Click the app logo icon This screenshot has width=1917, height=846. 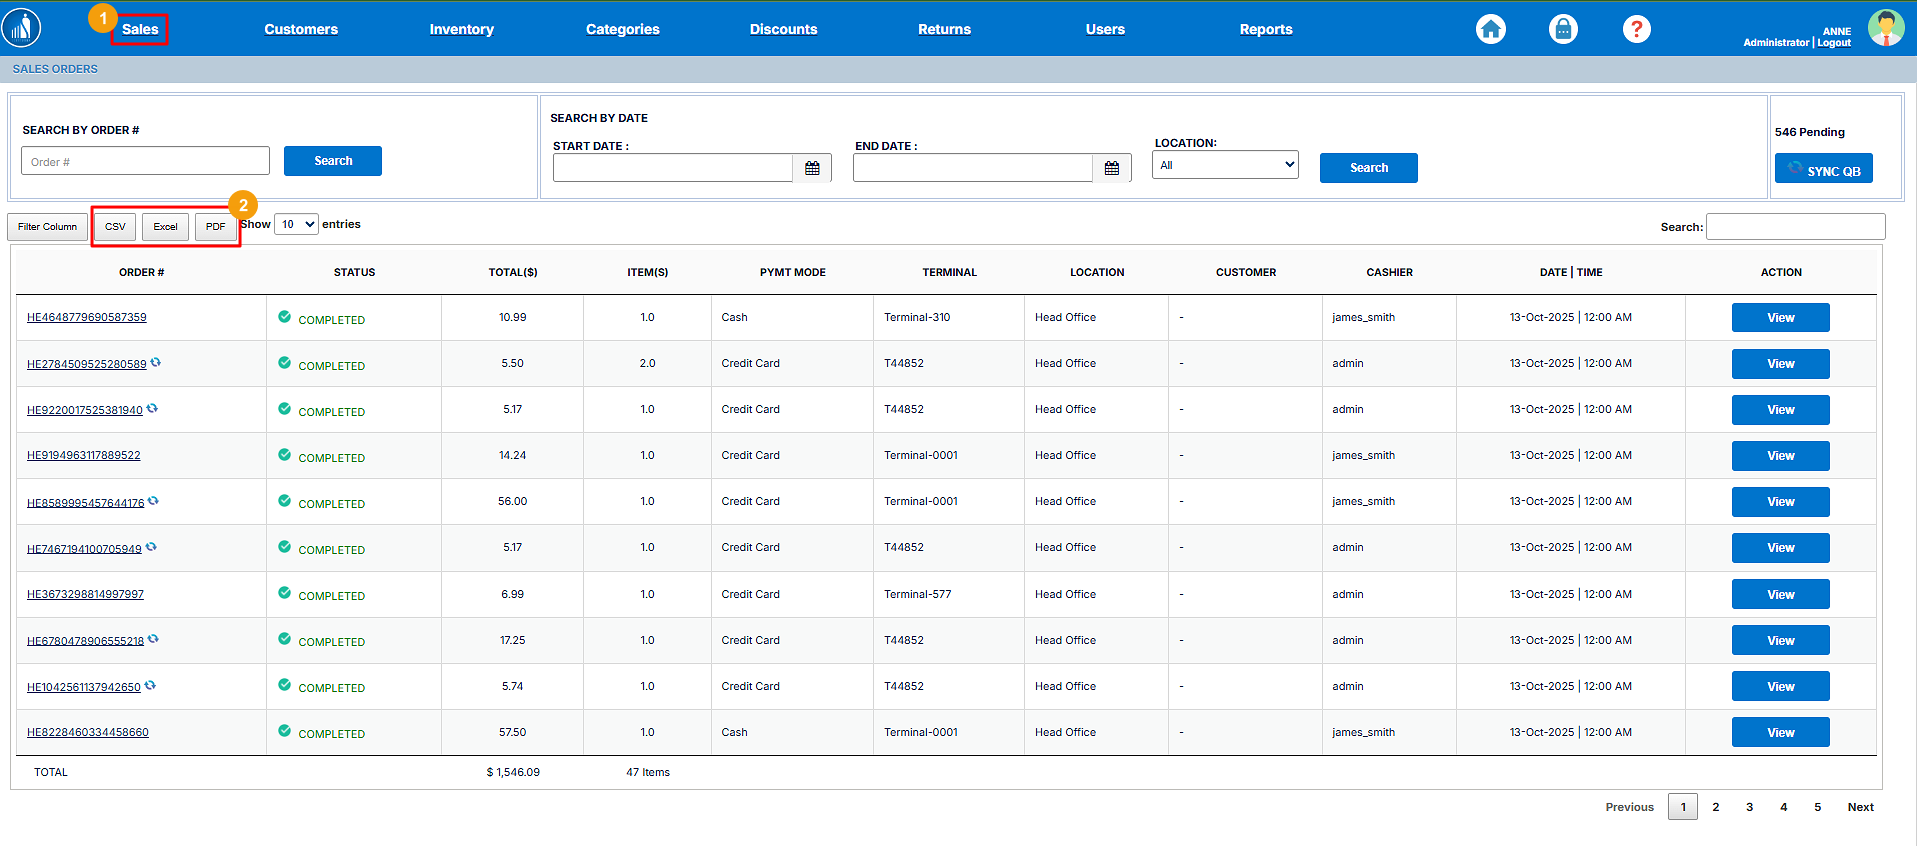pyautogui.click(x=22, y=28)
